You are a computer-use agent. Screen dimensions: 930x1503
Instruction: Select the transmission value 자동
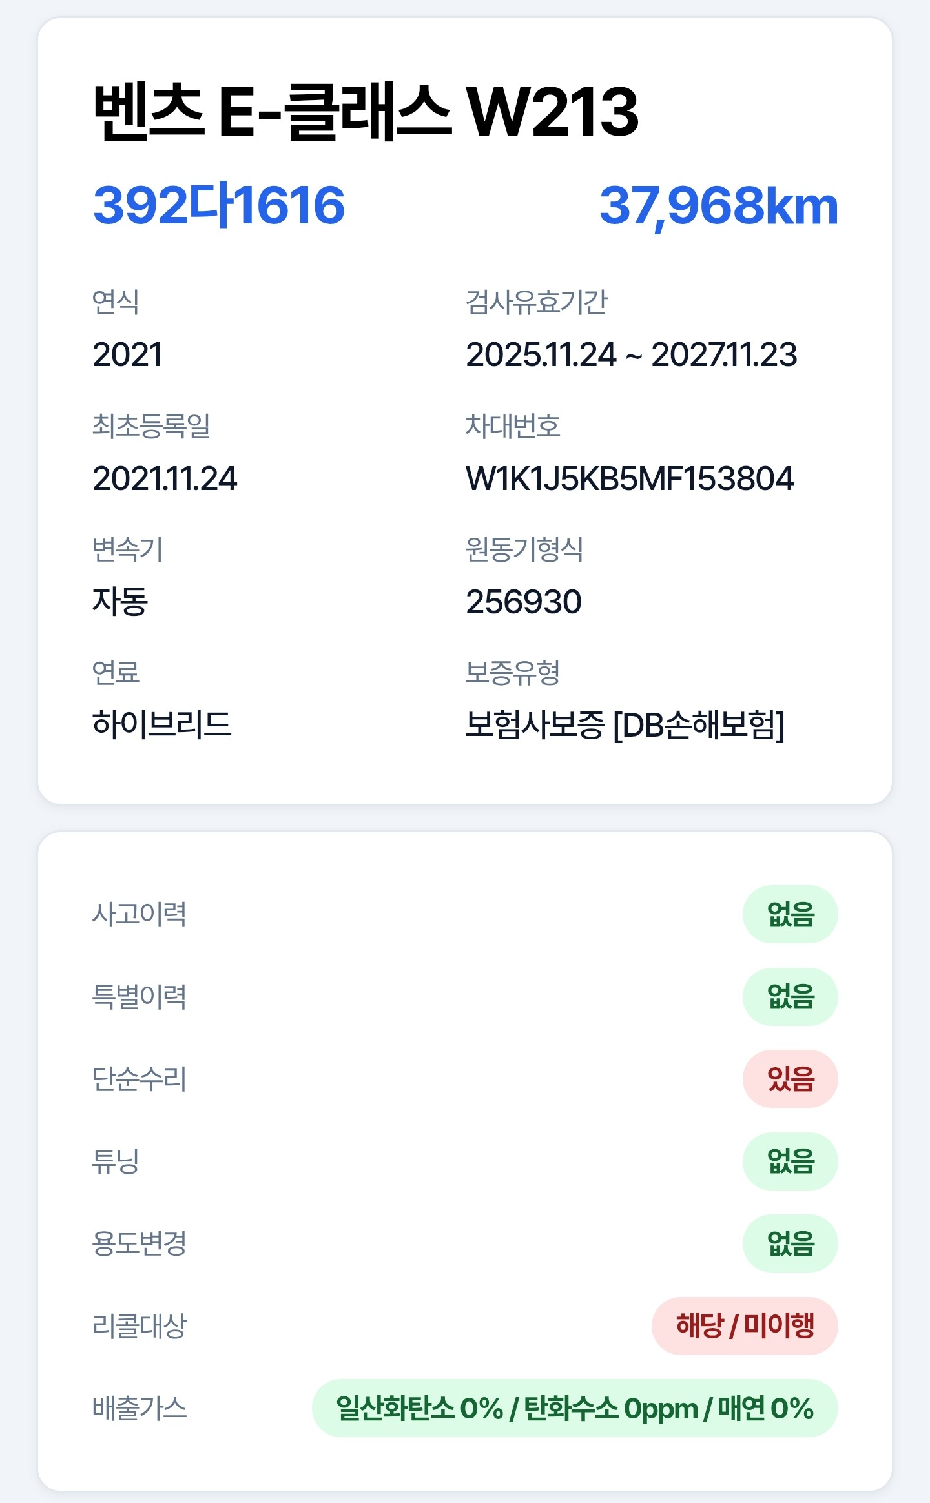coord(120,601)
